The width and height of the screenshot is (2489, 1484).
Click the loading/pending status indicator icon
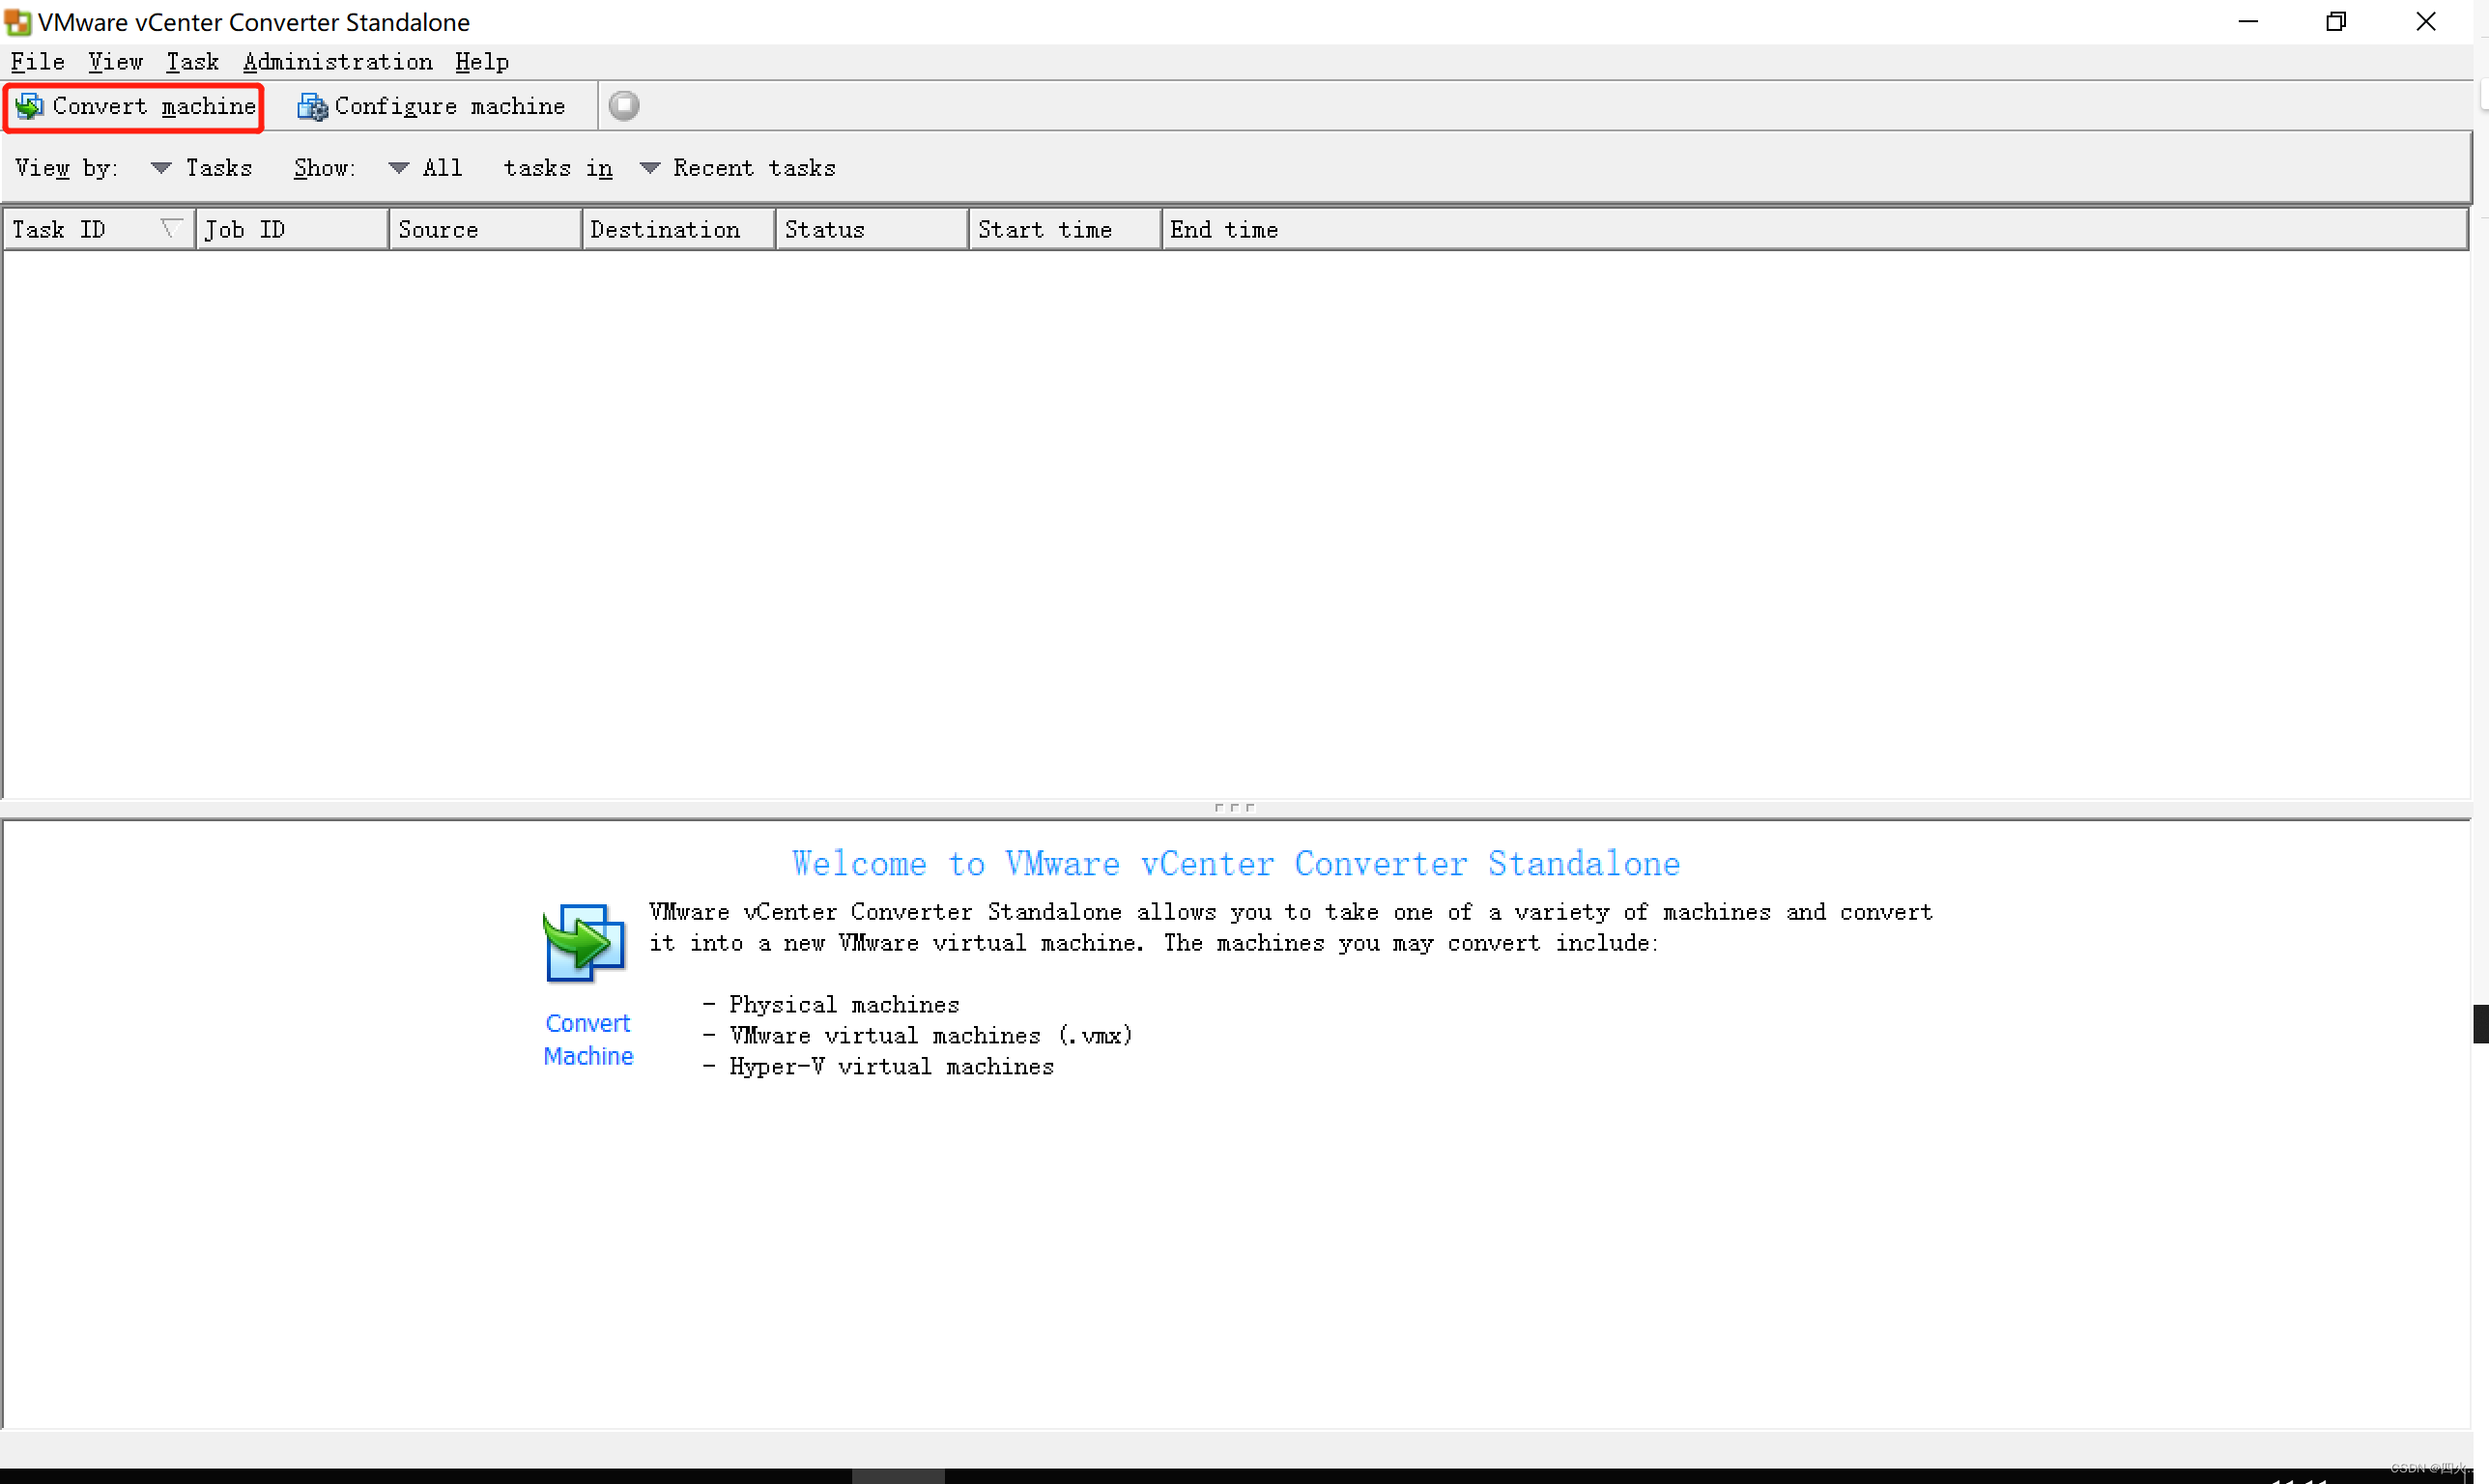coord(623,106)
